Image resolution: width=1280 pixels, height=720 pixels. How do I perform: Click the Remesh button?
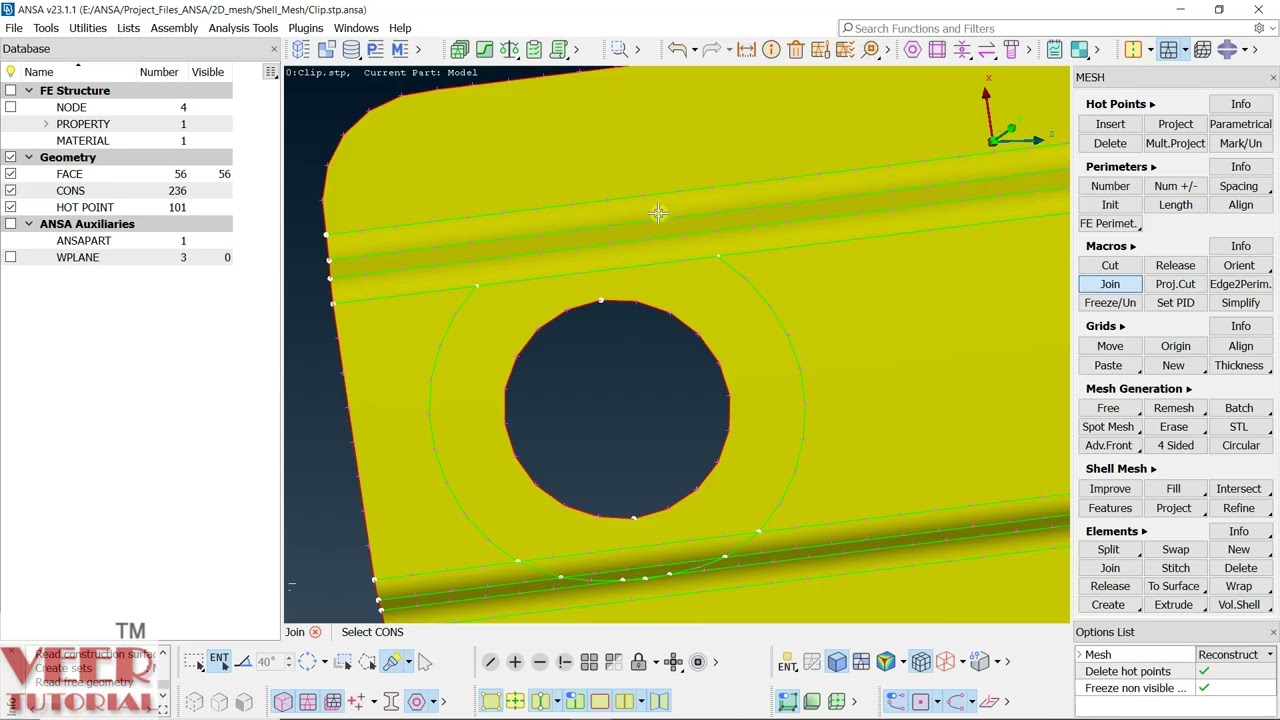[x=1174, y=408]
